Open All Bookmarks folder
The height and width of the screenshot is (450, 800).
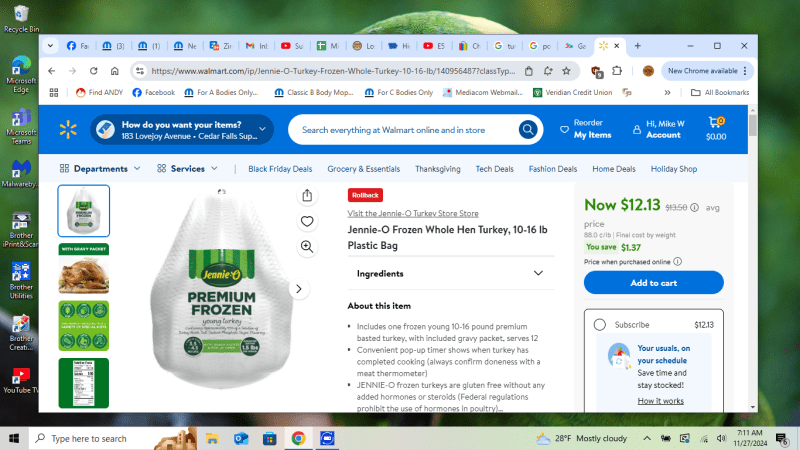pyautogui.click(x=720, y=92)
